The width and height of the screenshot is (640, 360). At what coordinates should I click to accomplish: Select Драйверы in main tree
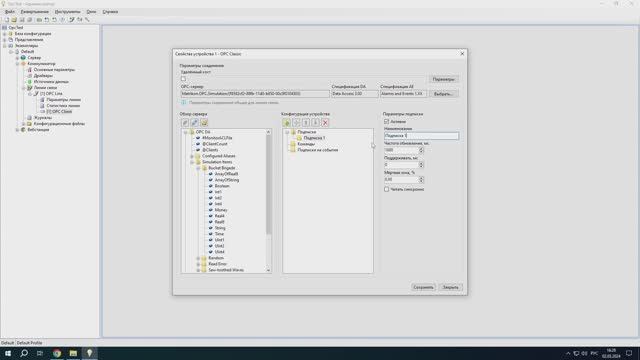(x=43, y=76)
